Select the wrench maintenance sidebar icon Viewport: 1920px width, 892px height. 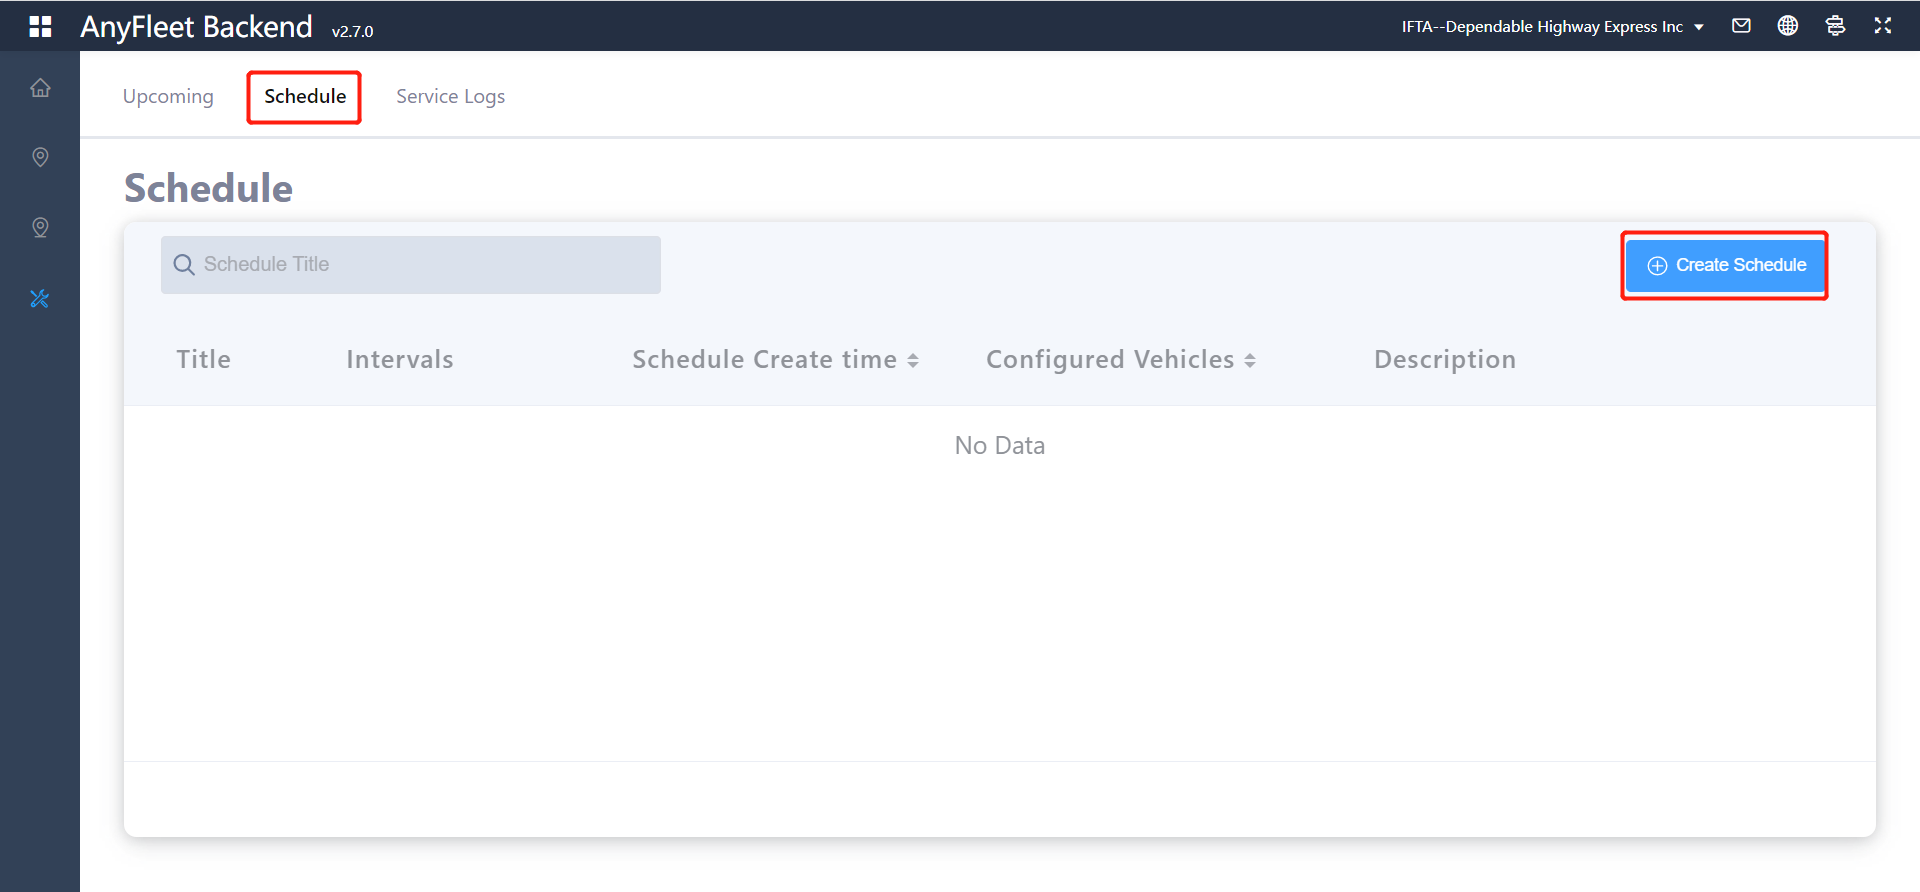point(40,299)
